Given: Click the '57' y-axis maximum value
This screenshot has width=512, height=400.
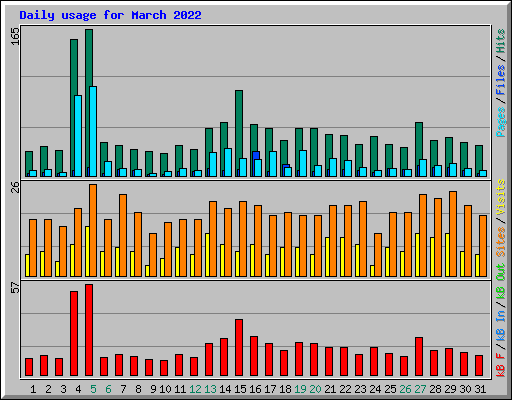Looking at the screenshot, I should coord(15,288).
